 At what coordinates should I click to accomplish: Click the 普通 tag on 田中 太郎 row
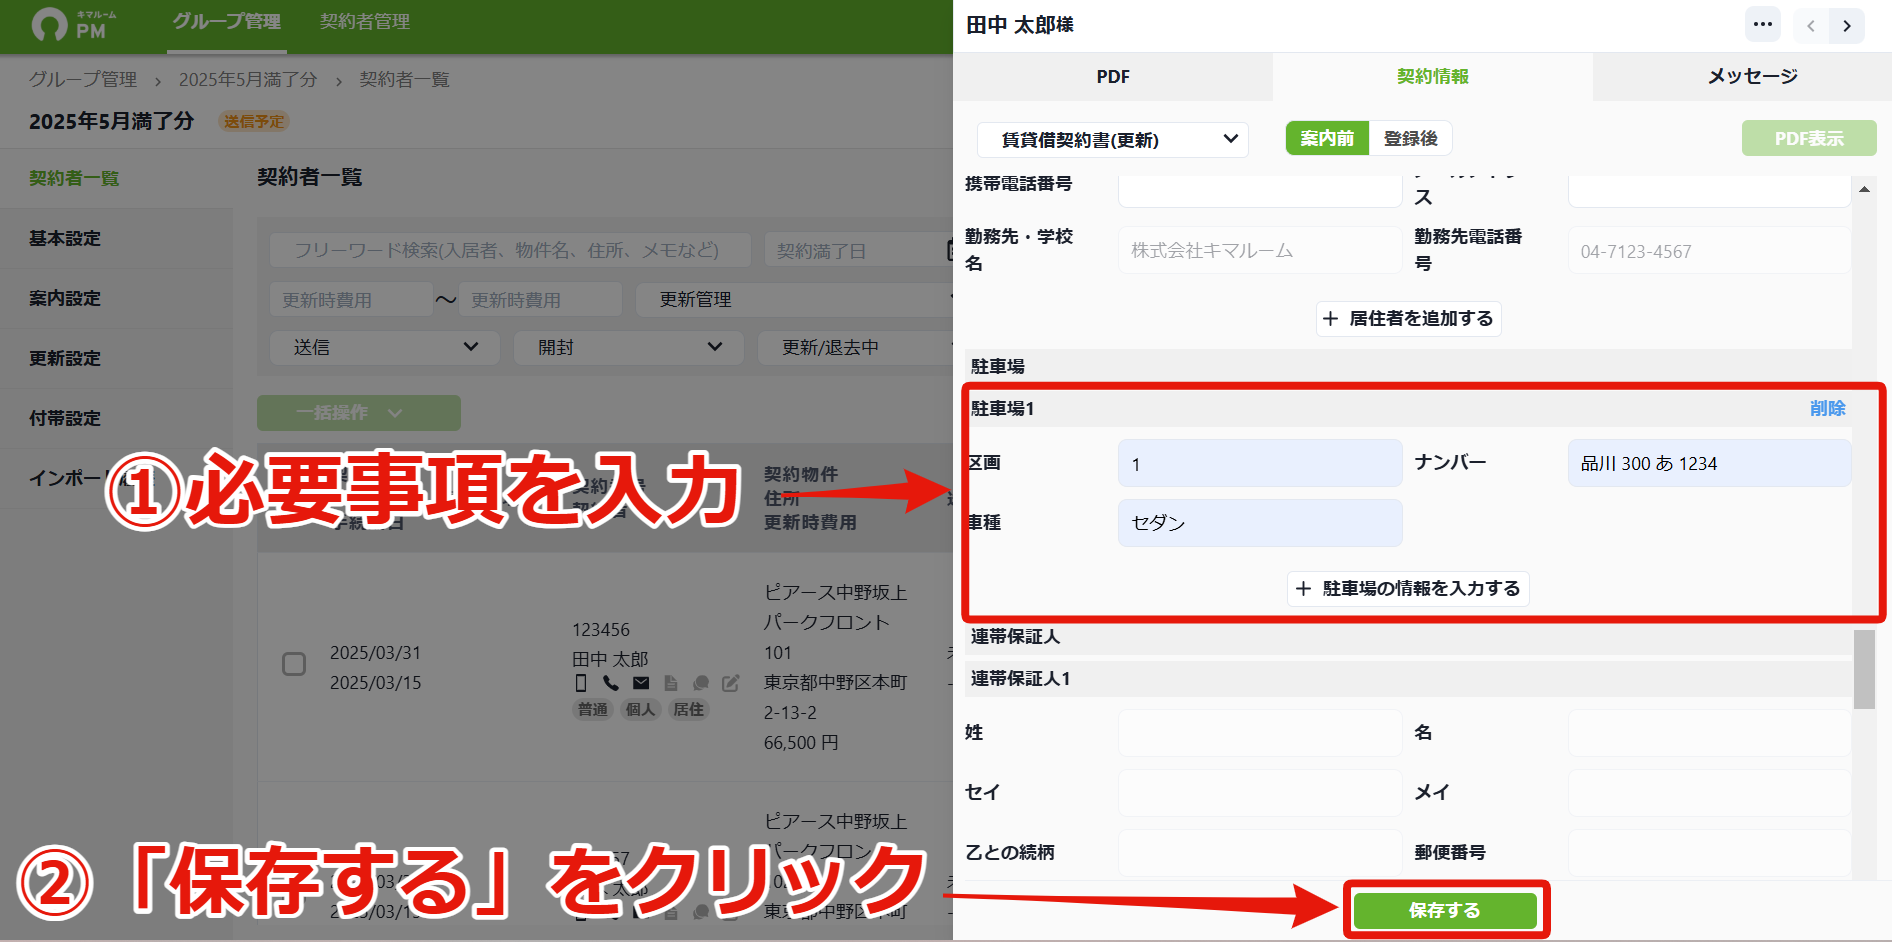pos(593,709)
